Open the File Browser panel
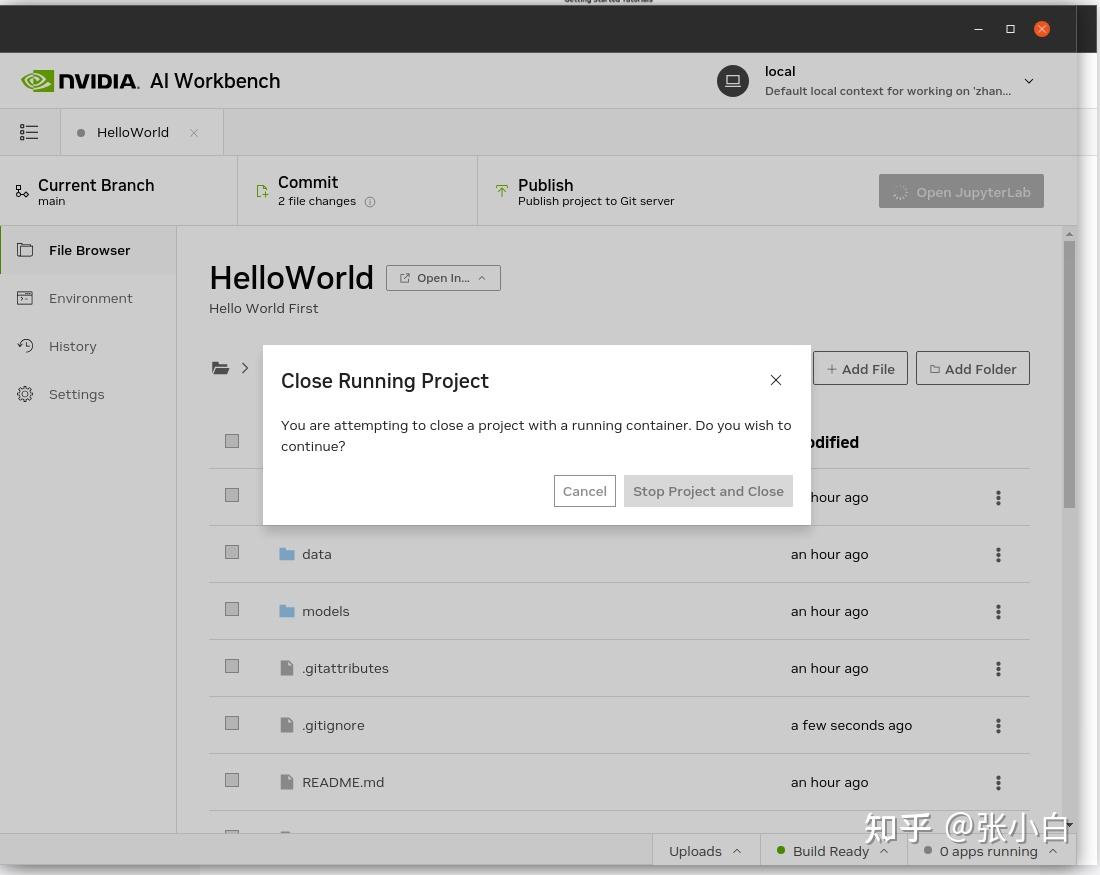This screenshot has width=1100, height=875. point(89,250)
